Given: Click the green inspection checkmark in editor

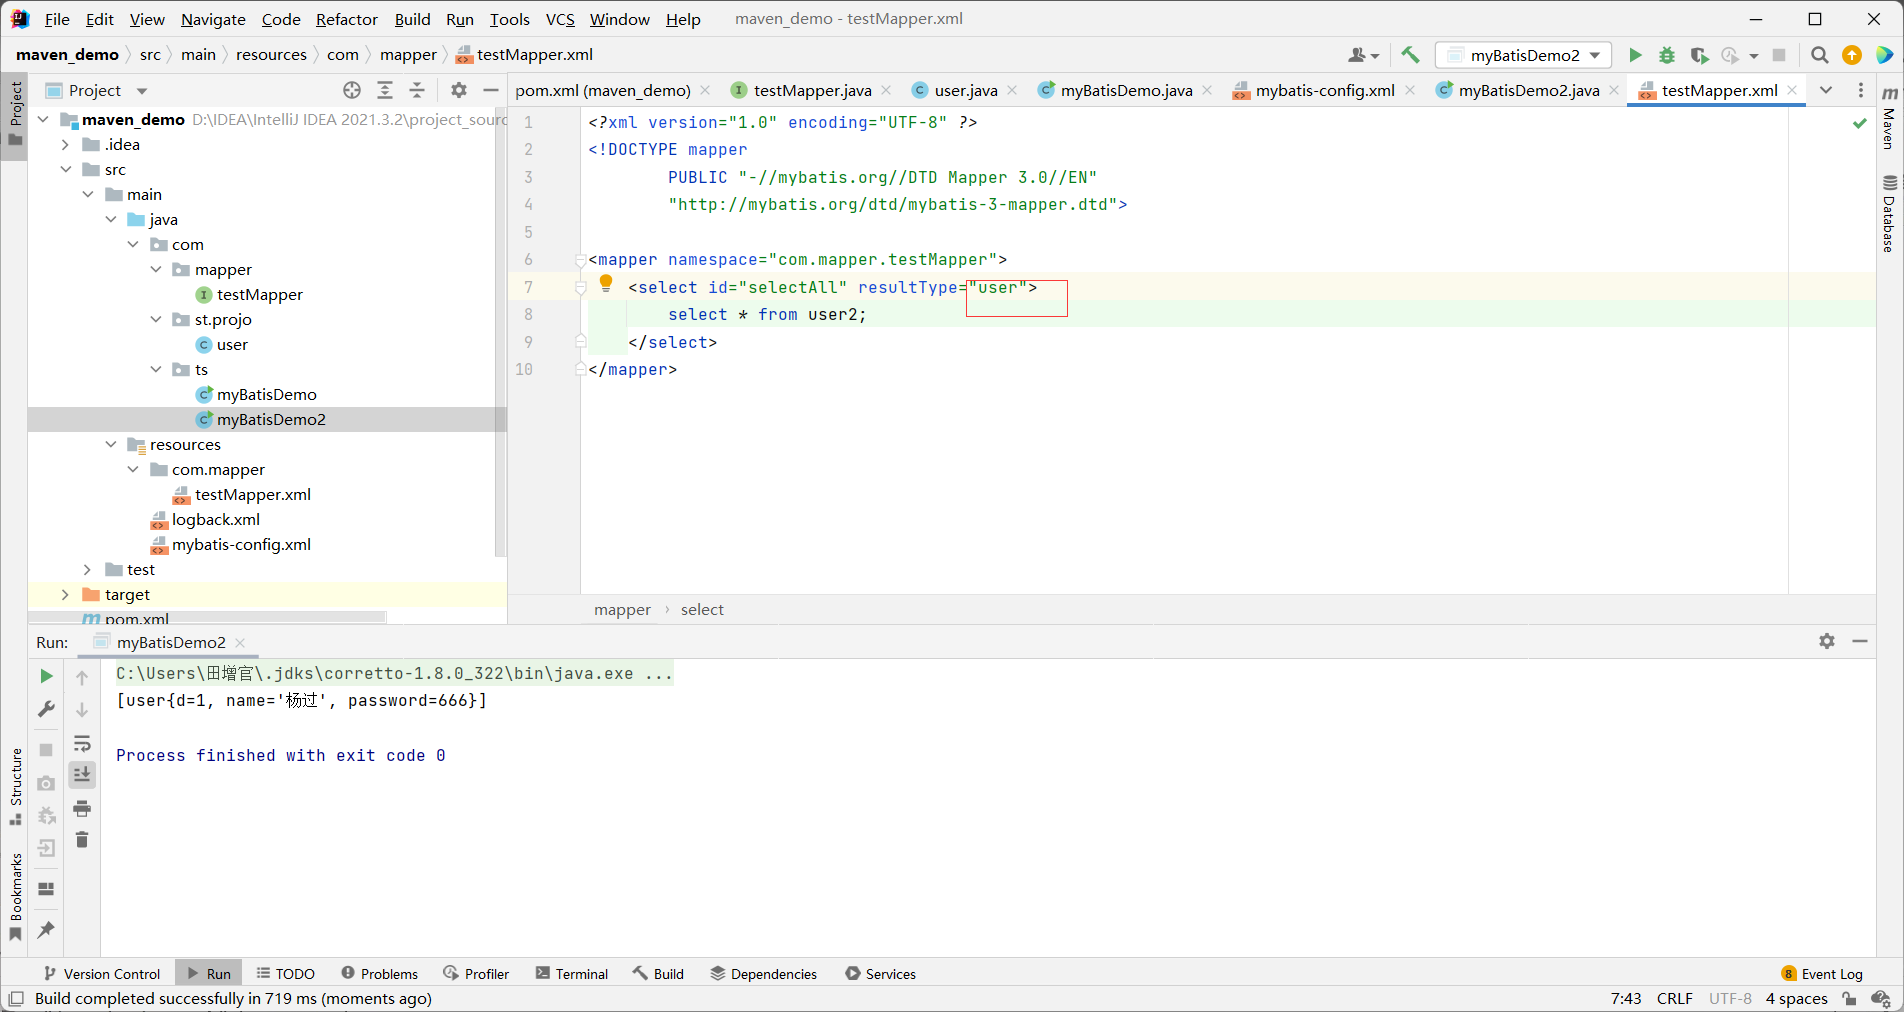Looking at the screenshot, I should (x=1860, y=123).
